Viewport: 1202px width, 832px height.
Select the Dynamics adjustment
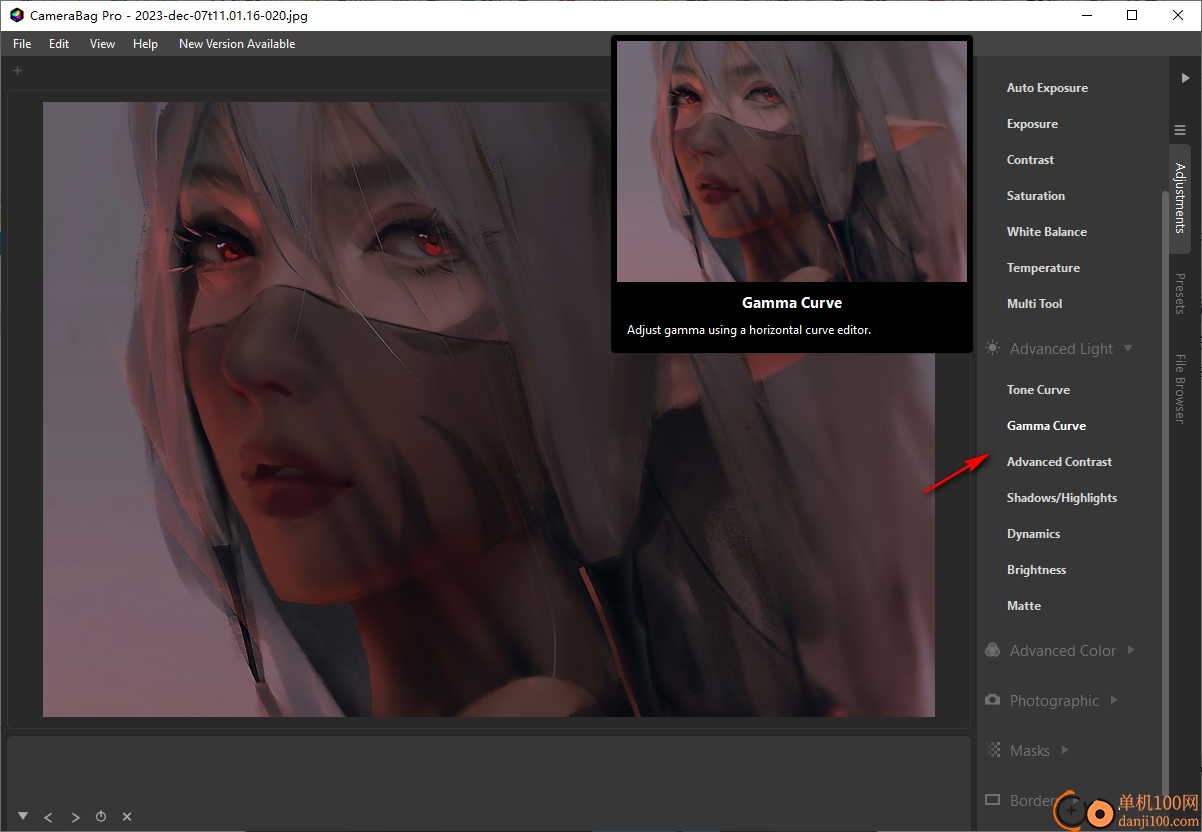1033,534
